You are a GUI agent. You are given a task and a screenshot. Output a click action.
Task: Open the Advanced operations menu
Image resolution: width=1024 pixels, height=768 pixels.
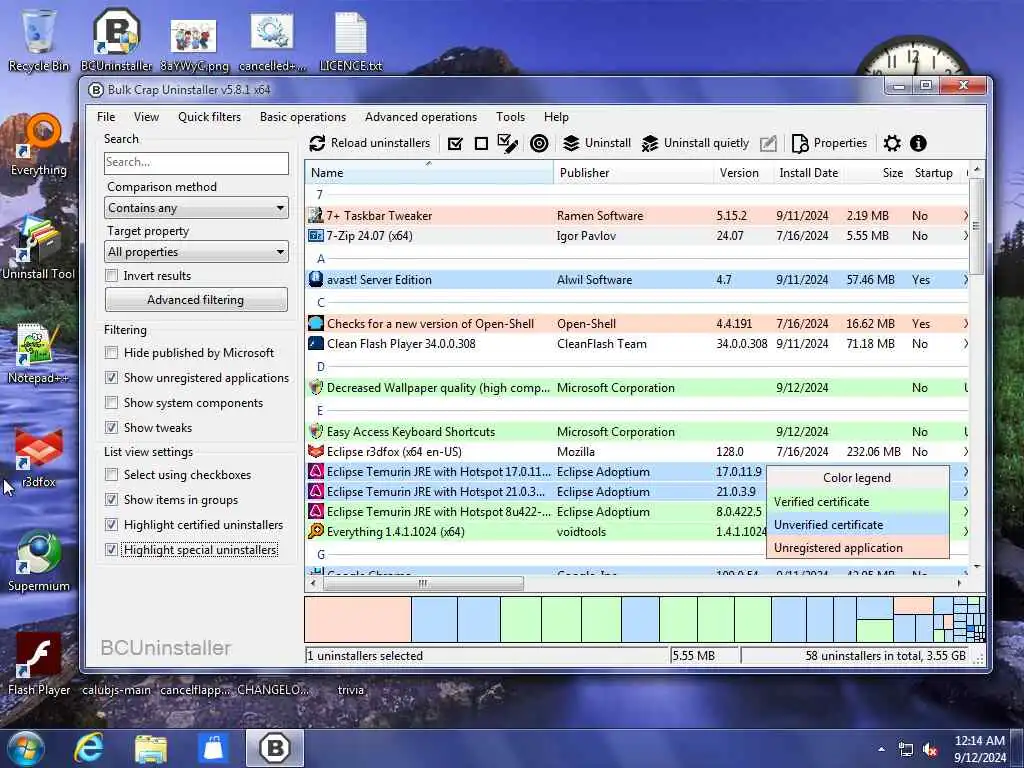(x=421, y=117)
